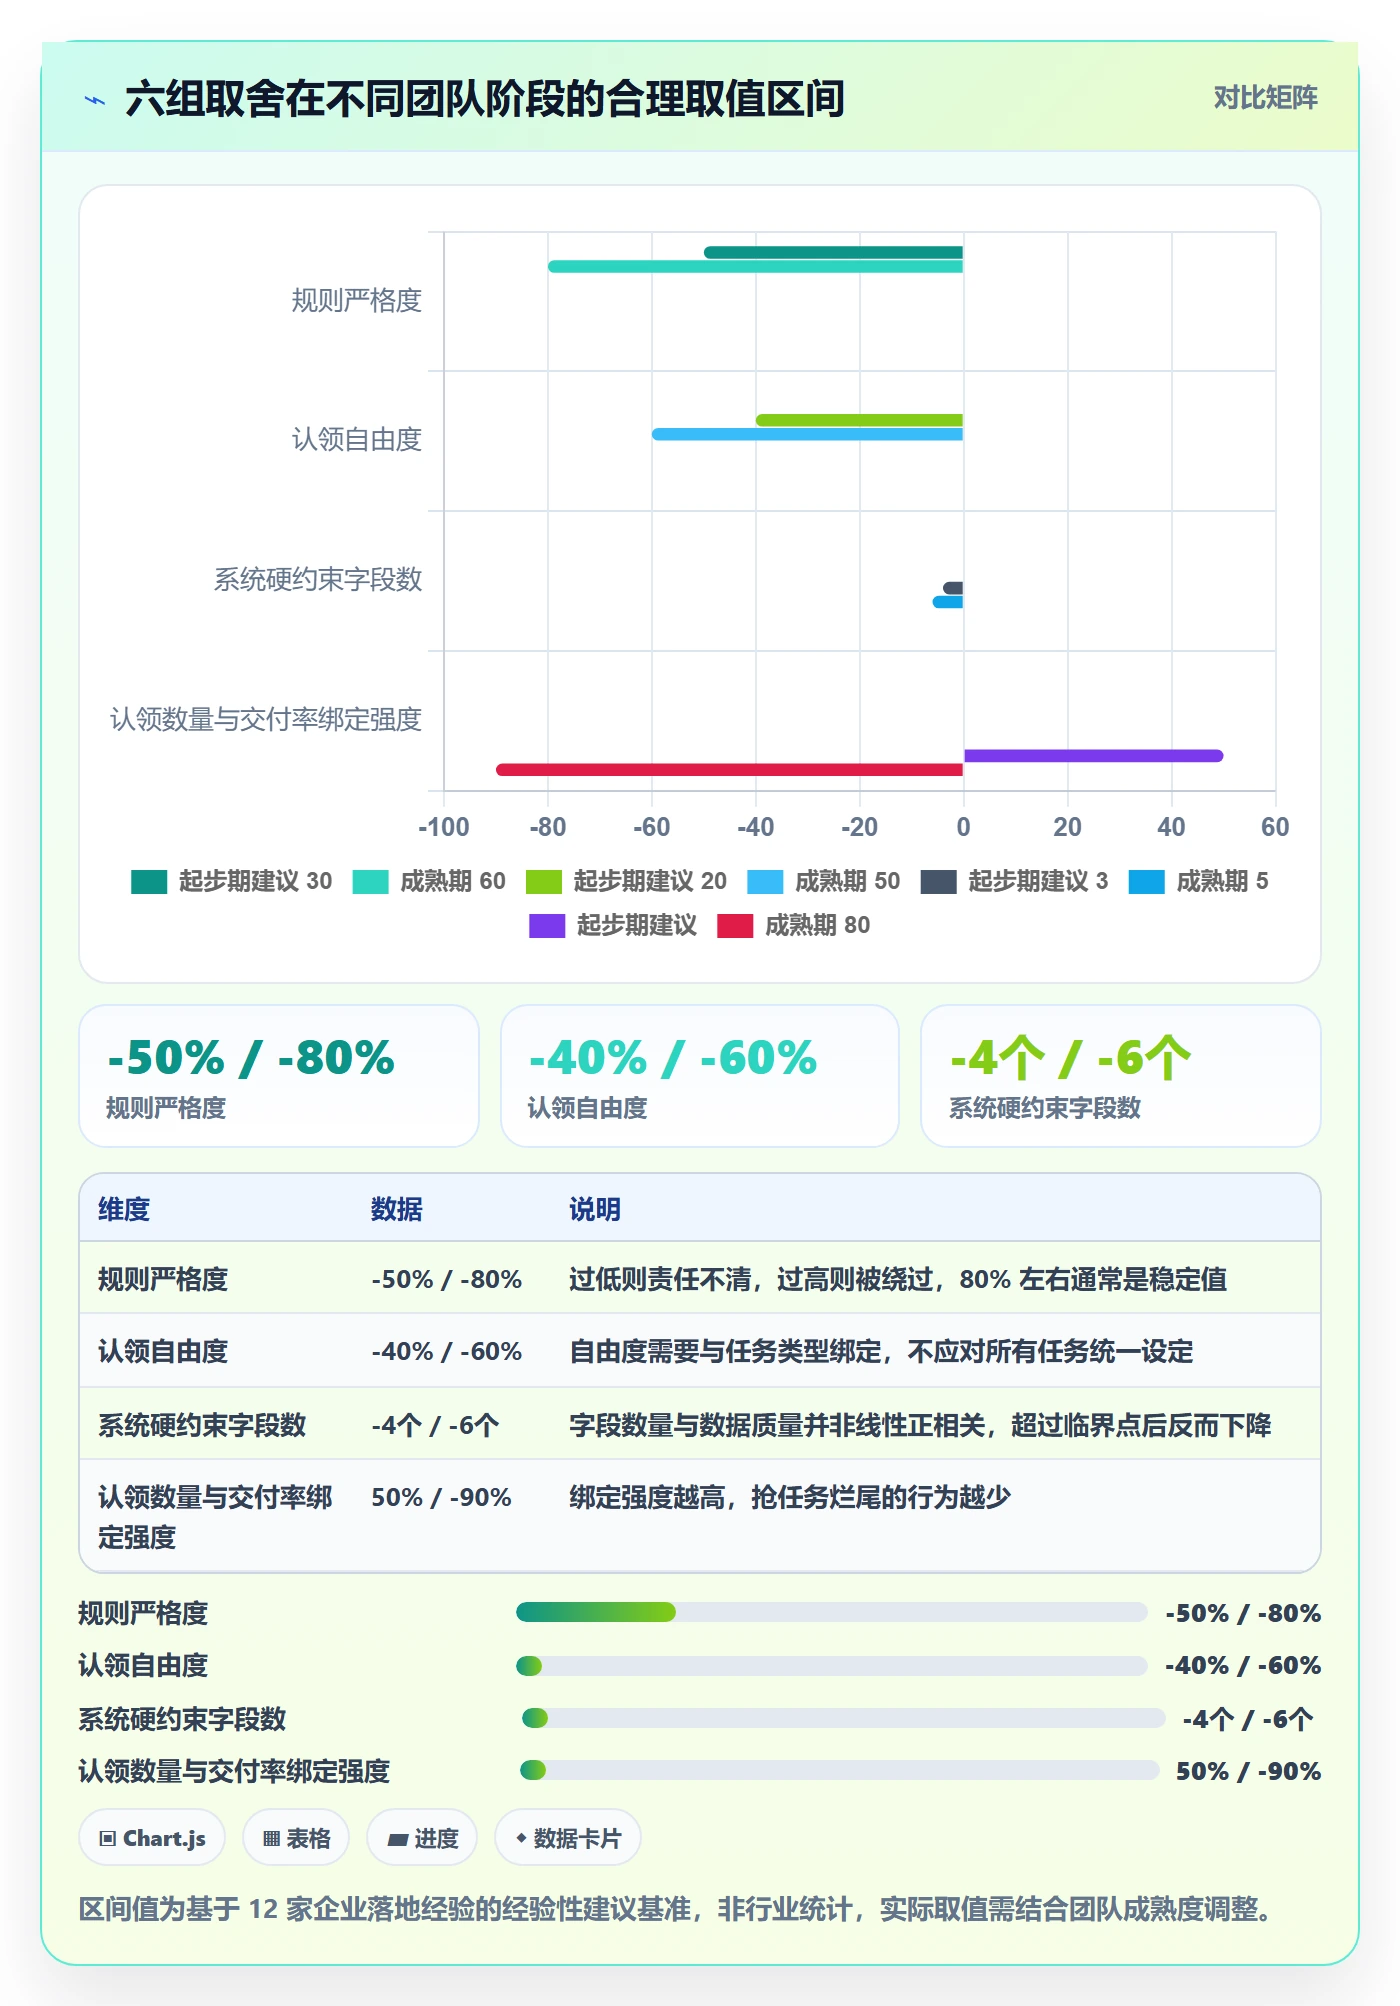1400x2006 pixels.
Task: Click the 50% / -90% table data cell
Action: click(x=441, y=1497)
